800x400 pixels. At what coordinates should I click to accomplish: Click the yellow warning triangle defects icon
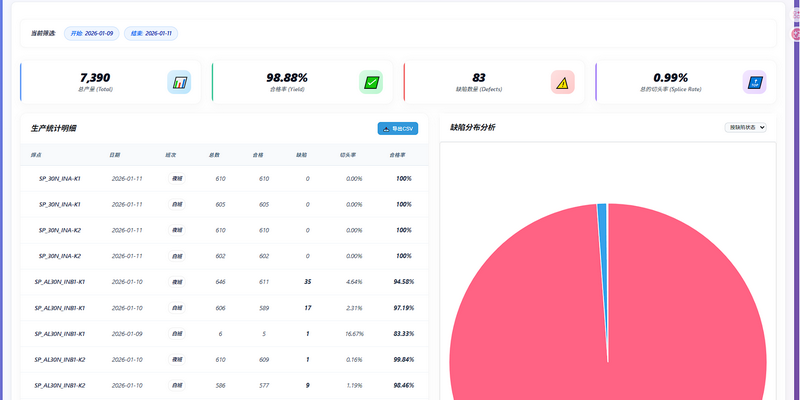click(563, 82)
